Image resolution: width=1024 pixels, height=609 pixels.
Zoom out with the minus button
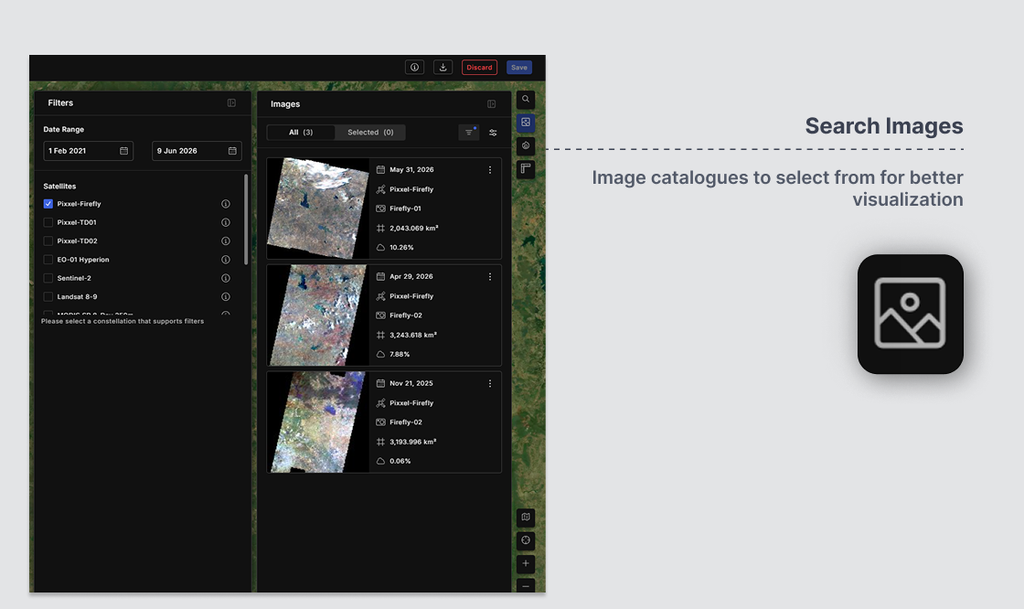click(526, 586)
